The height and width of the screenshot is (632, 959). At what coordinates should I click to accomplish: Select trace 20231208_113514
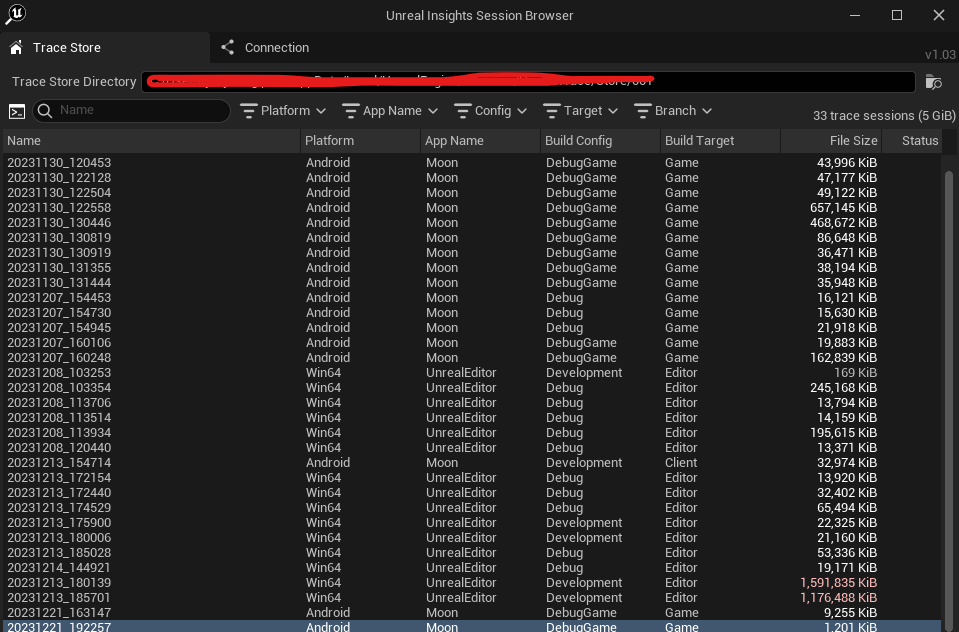click(472, 418)
